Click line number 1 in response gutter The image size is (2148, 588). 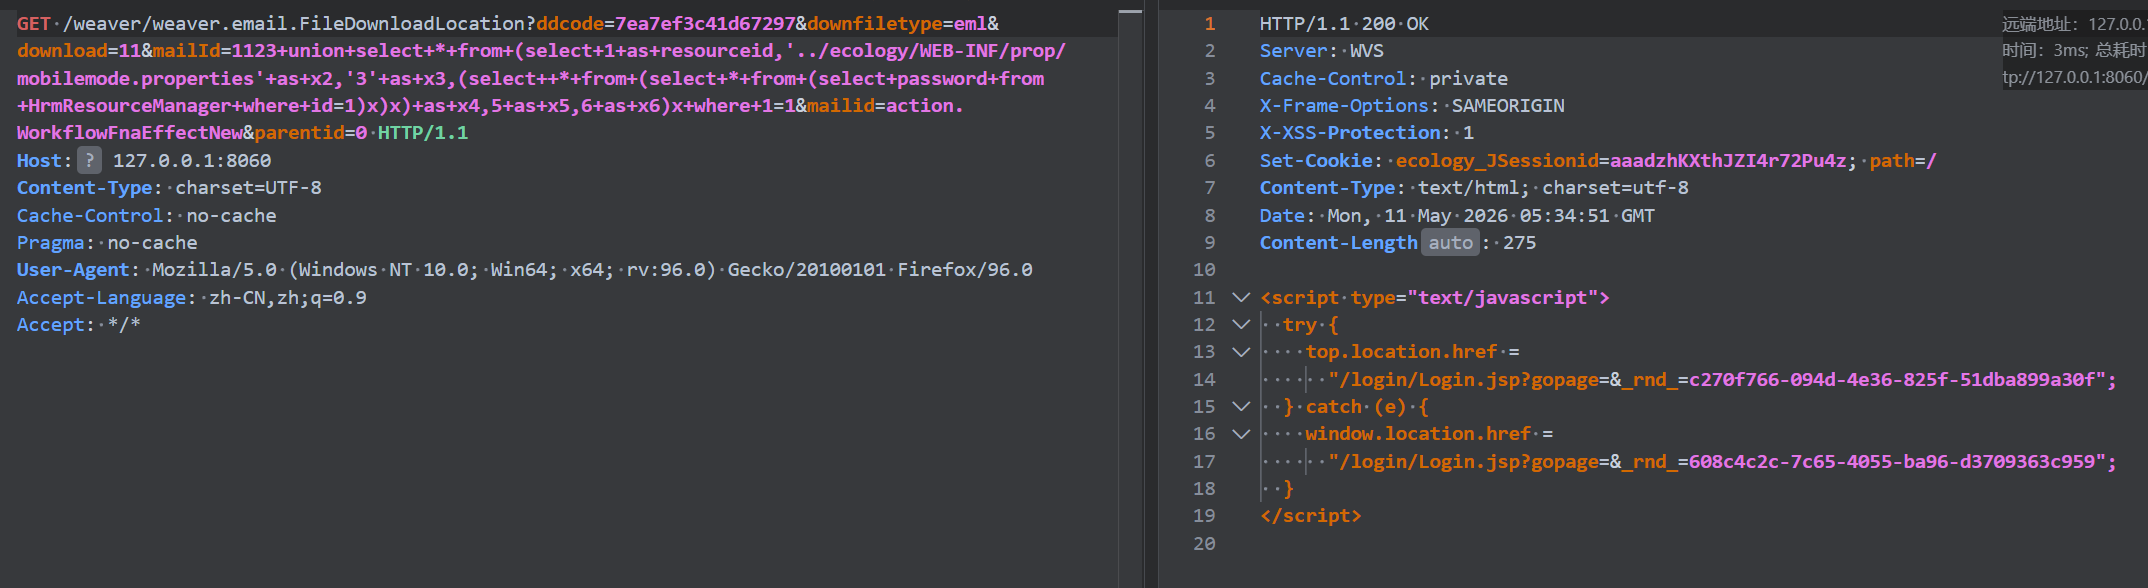[1209, 23]
